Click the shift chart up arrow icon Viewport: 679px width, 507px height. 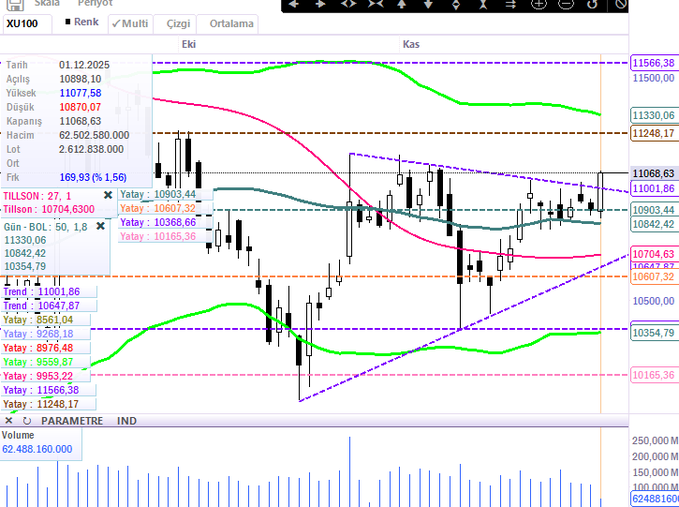click(x=402, y=4)
